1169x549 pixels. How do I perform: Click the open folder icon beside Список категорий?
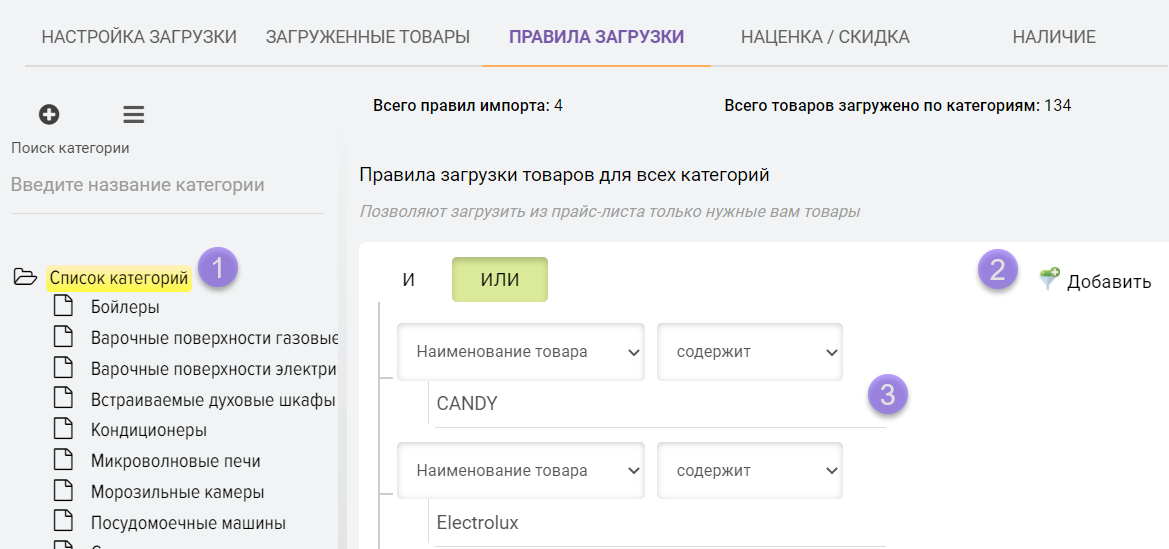pyautogui.click(x=25, y=278)
